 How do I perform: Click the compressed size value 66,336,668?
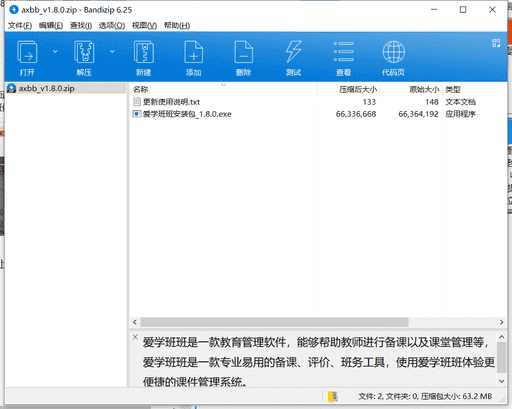356,114
